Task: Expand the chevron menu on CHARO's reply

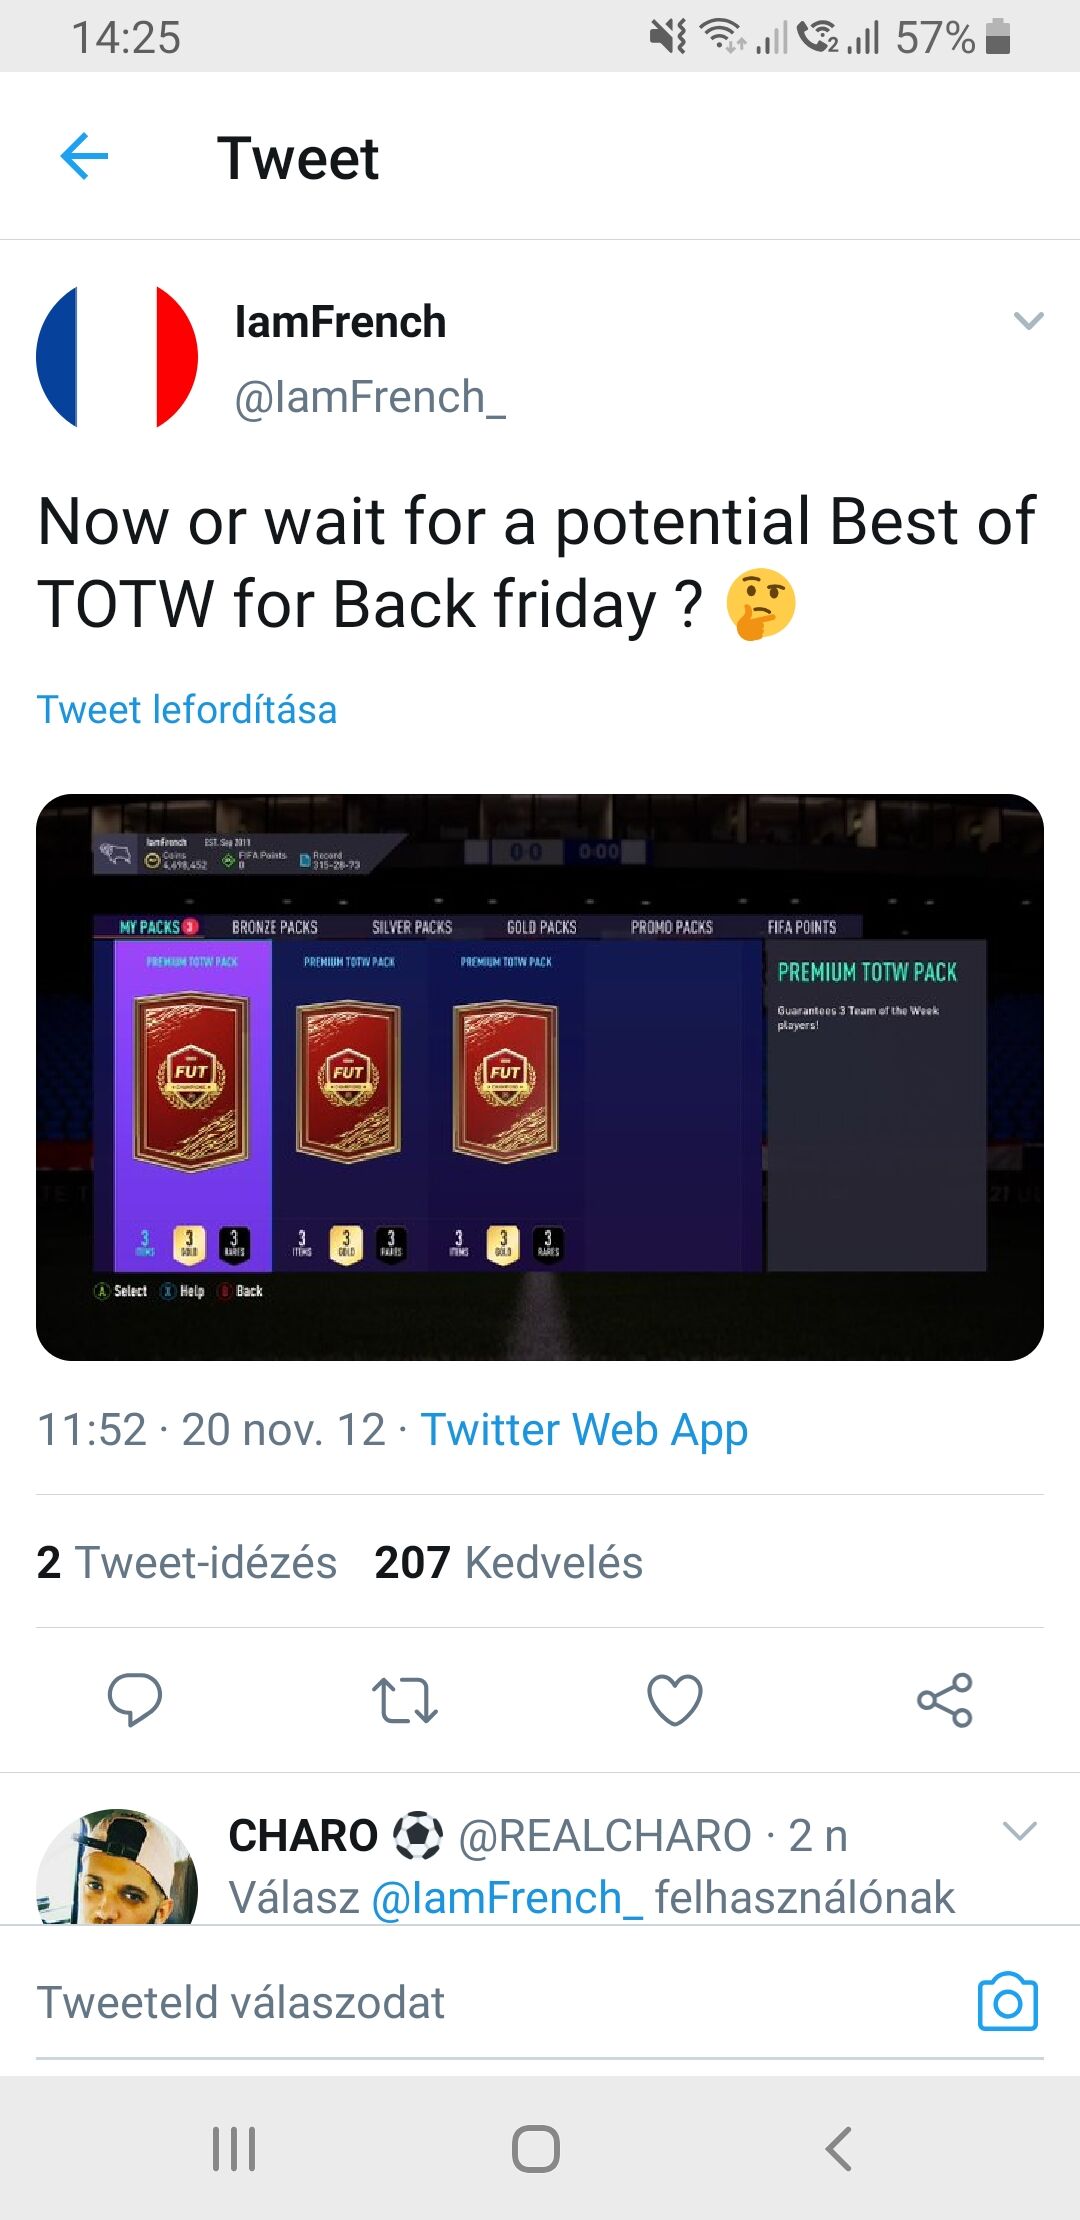Action: pos(1020,1831)
